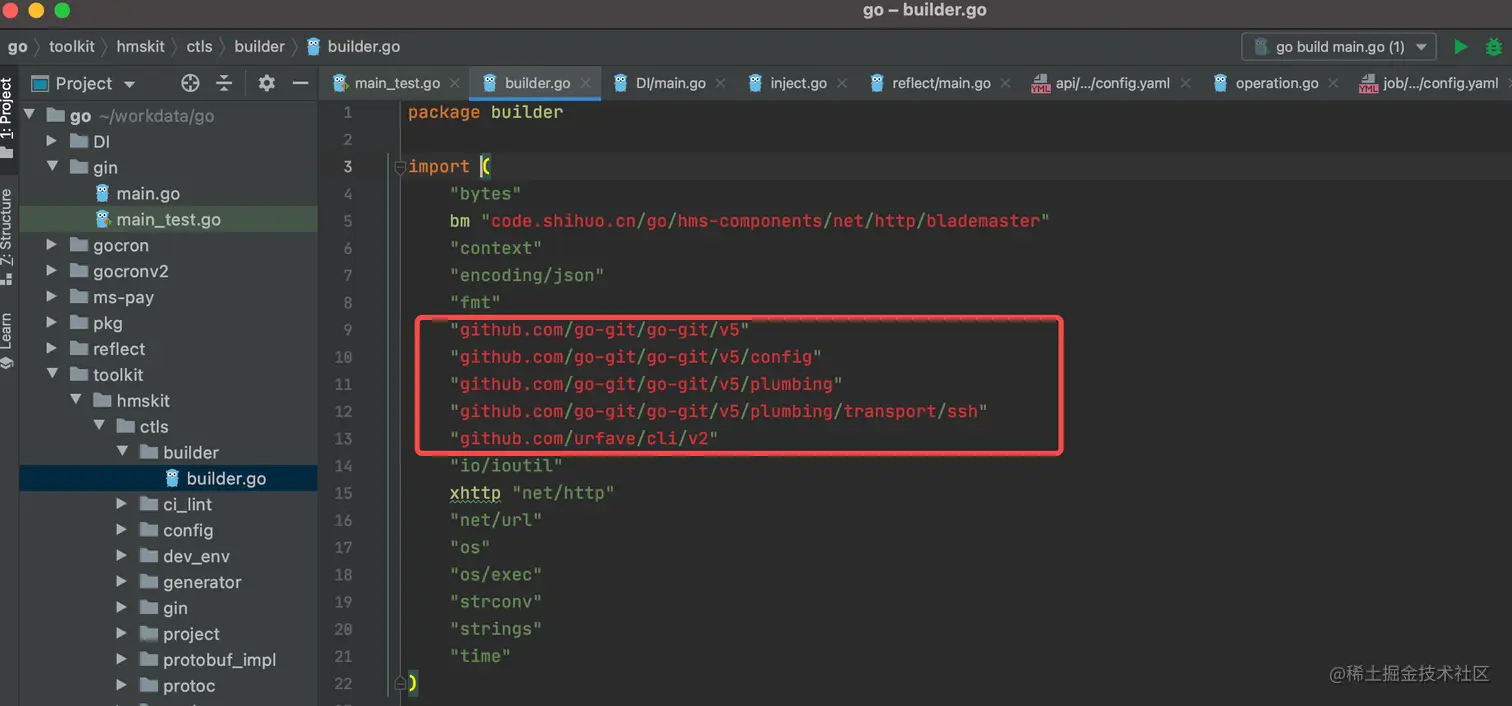Open the Structure tool window tab
This screenshot has height=706, width=1512.
pos(8,236)
